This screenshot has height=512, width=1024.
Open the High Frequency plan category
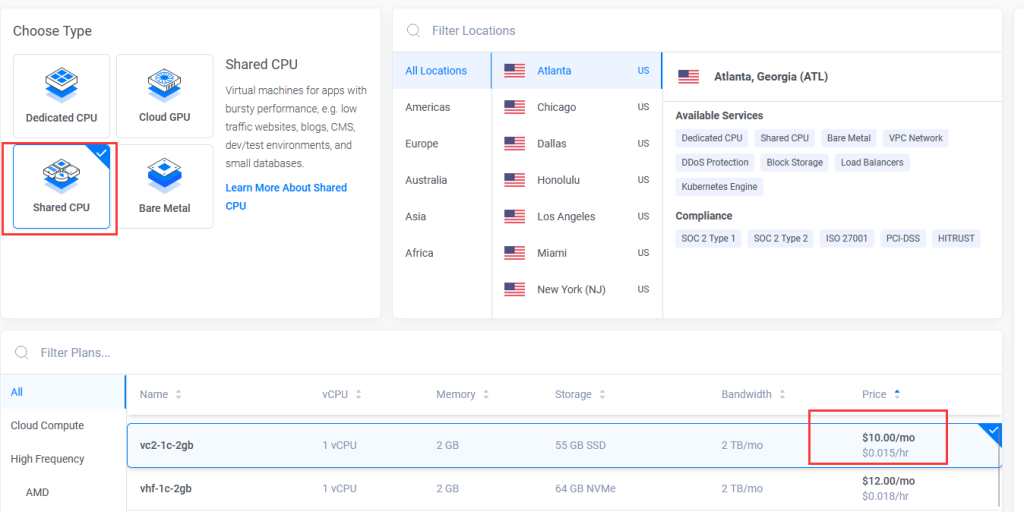(x=47, y=459)
